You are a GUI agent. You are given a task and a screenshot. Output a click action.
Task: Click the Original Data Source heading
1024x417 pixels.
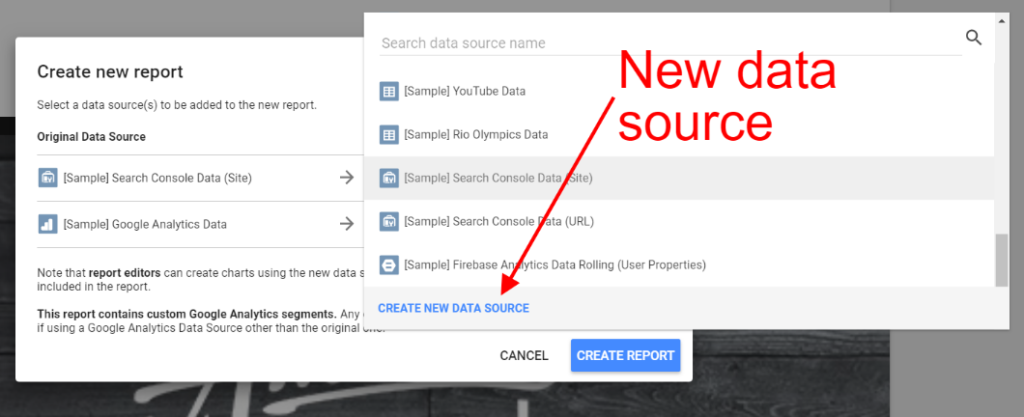coord(91,137)
